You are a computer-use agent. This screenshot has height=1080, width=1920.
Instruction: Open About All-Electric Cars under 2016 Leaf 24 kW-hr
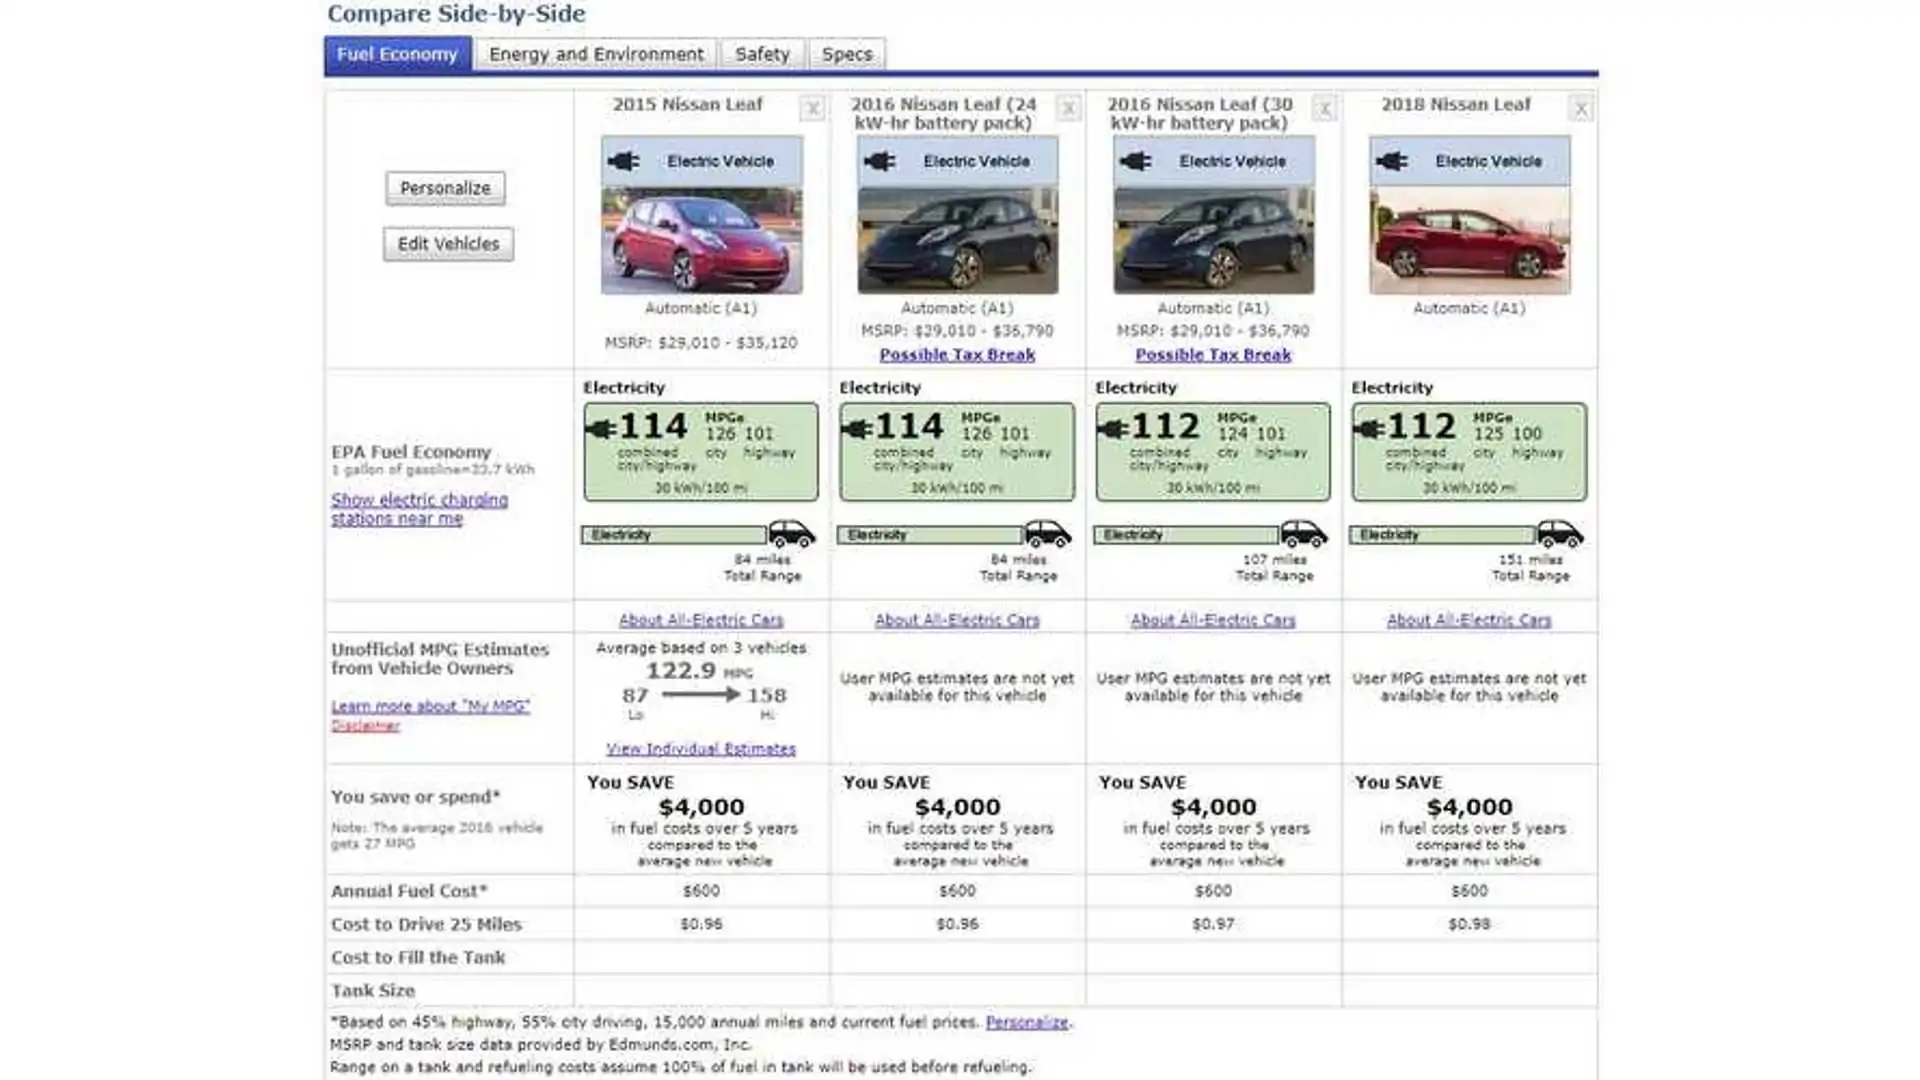click(957, 620)
